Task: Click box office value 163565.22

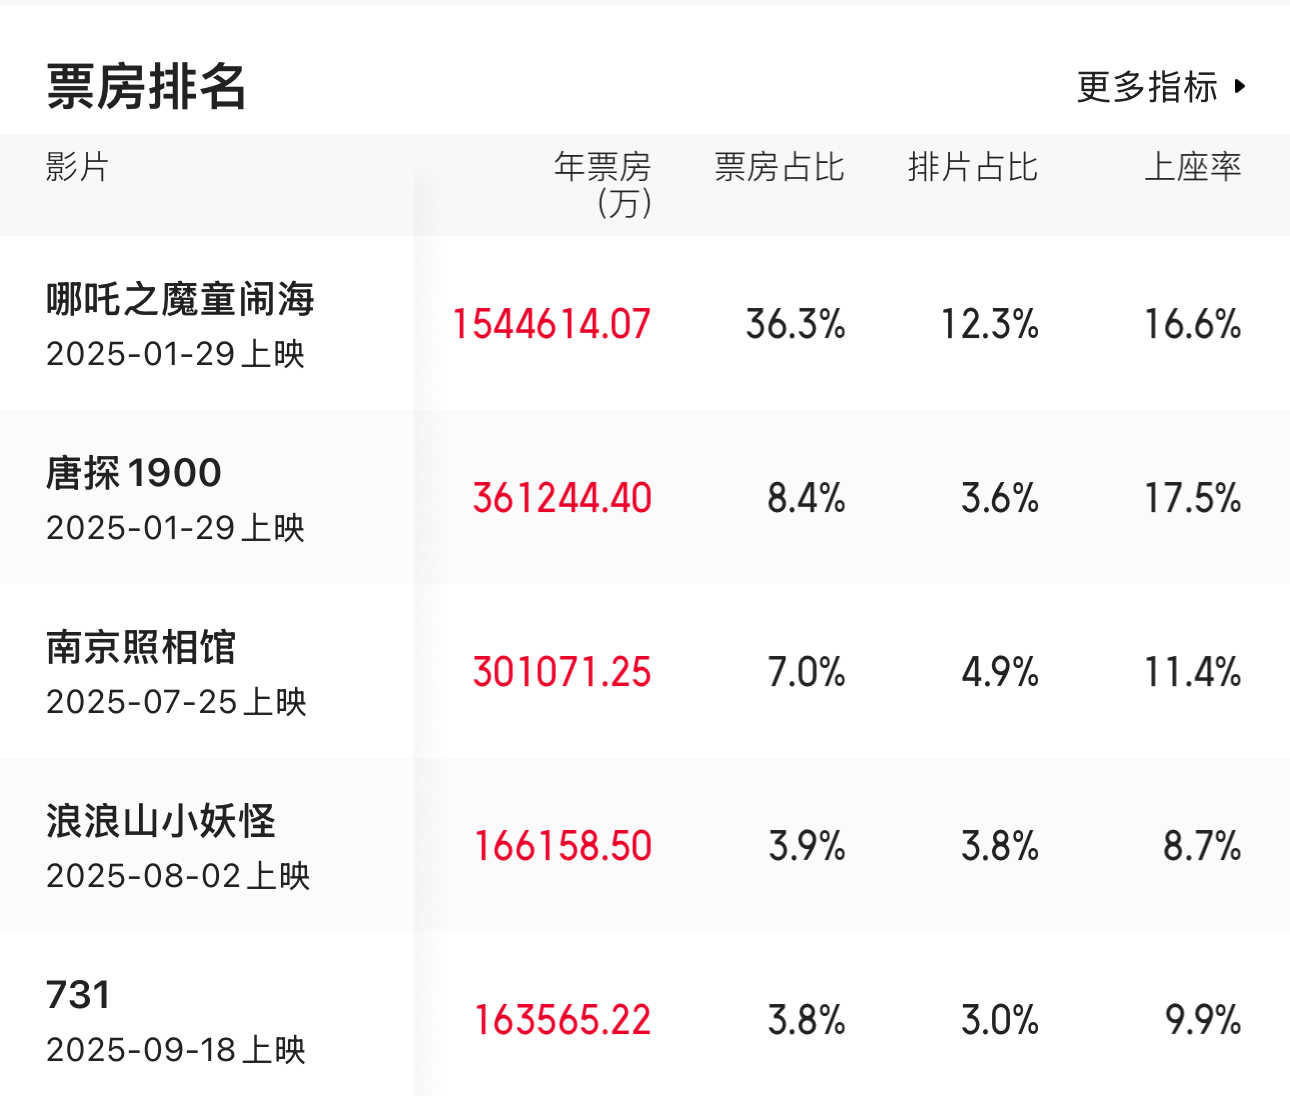Action: pos(562,1020)
